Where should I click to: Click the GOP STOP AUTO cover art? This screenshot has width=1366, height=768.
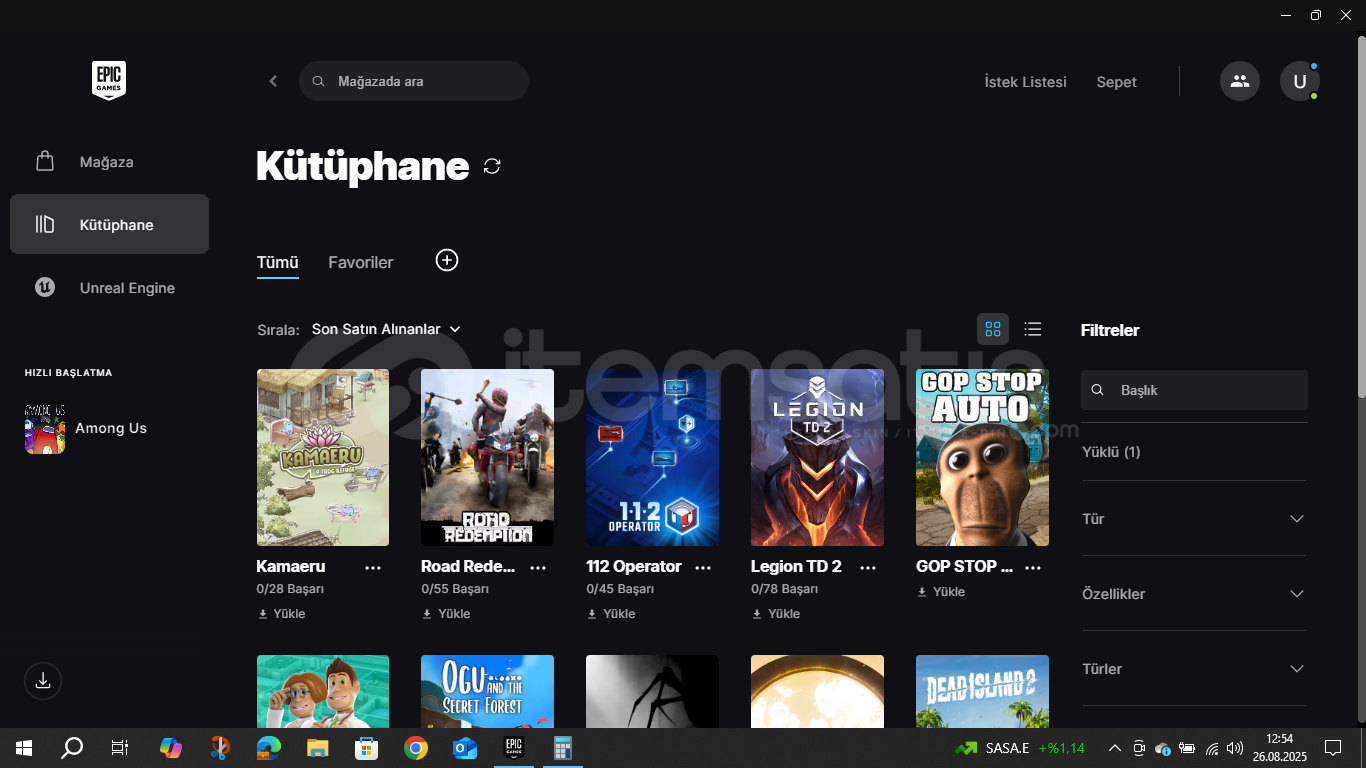point(982,458)
